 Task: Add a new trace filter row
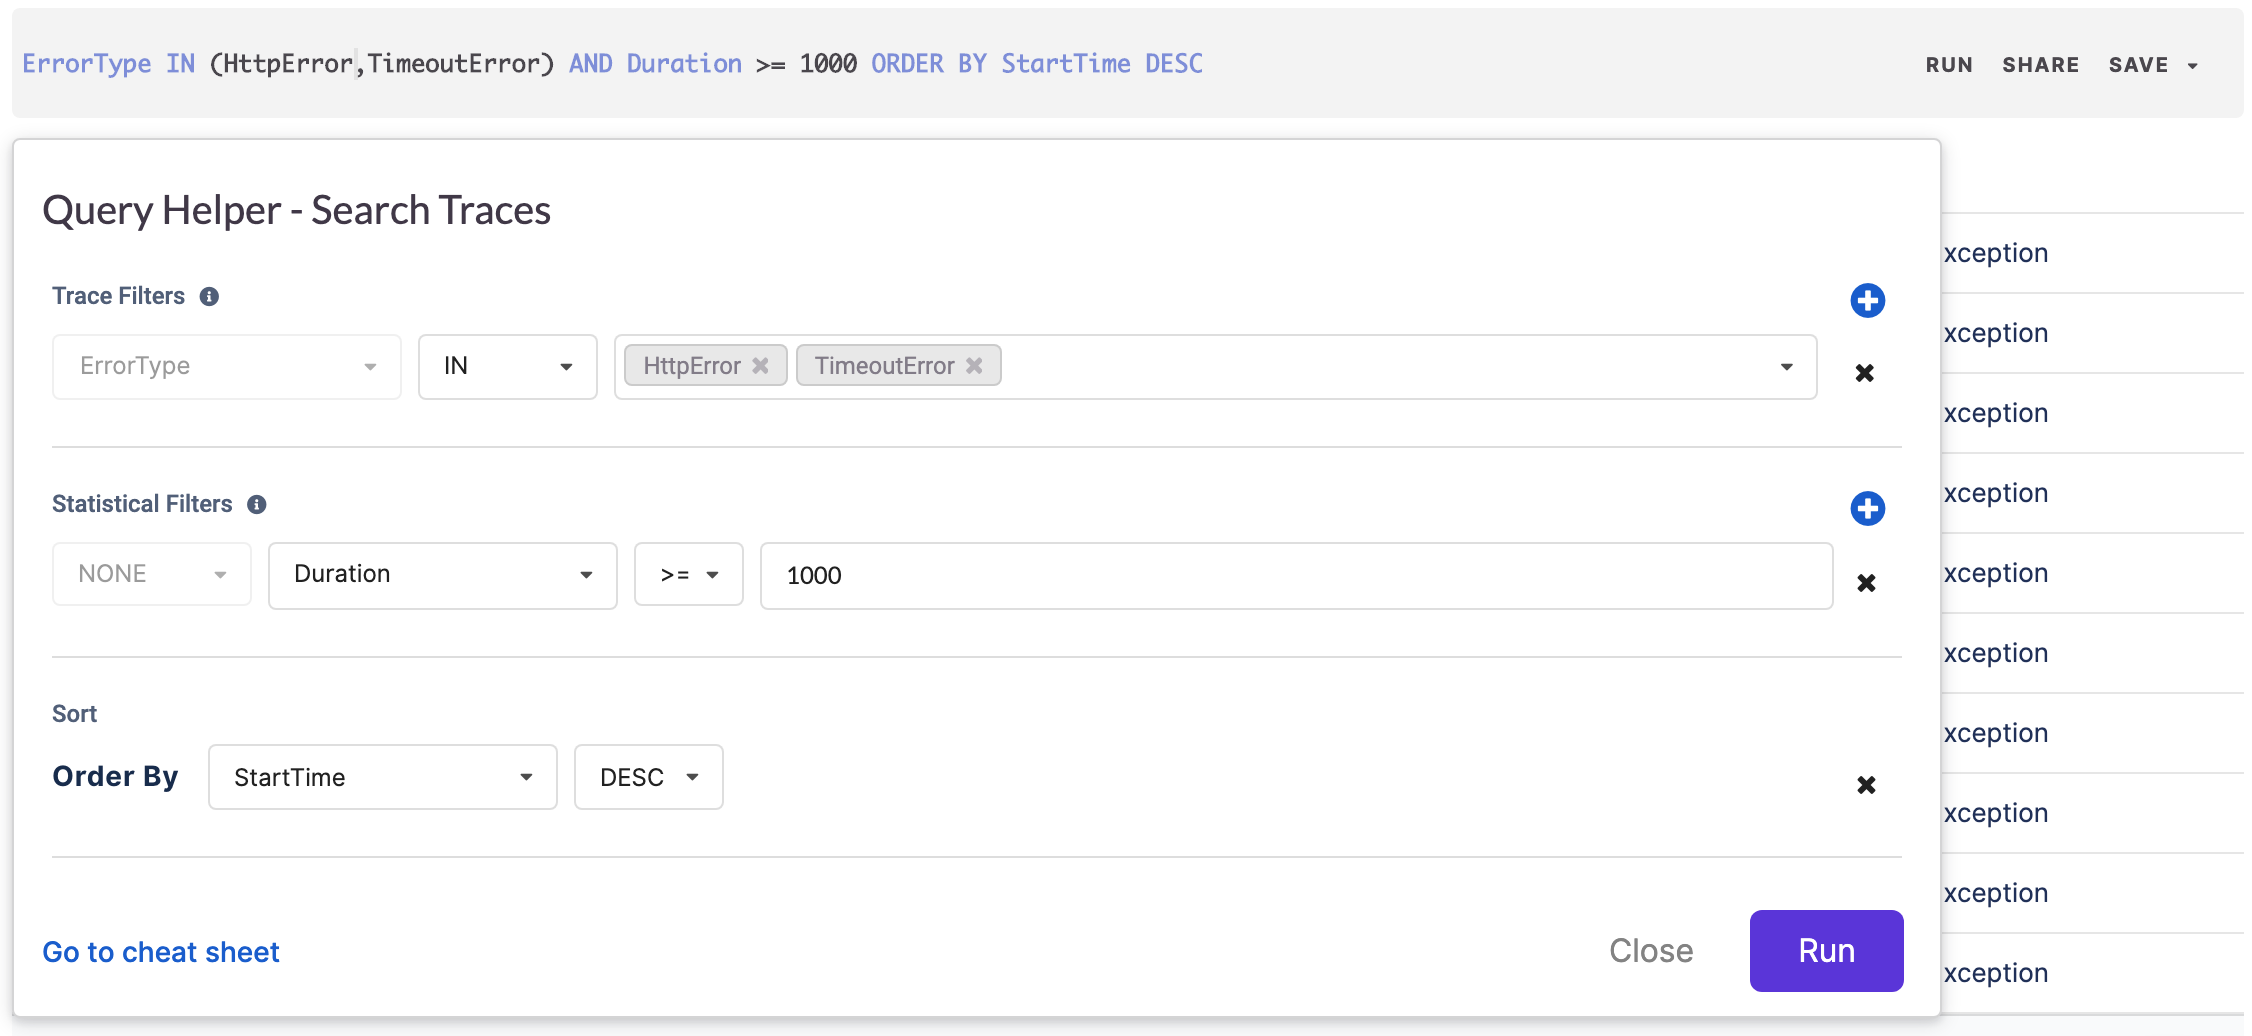pyautogui.click(x=1867, y=300)
